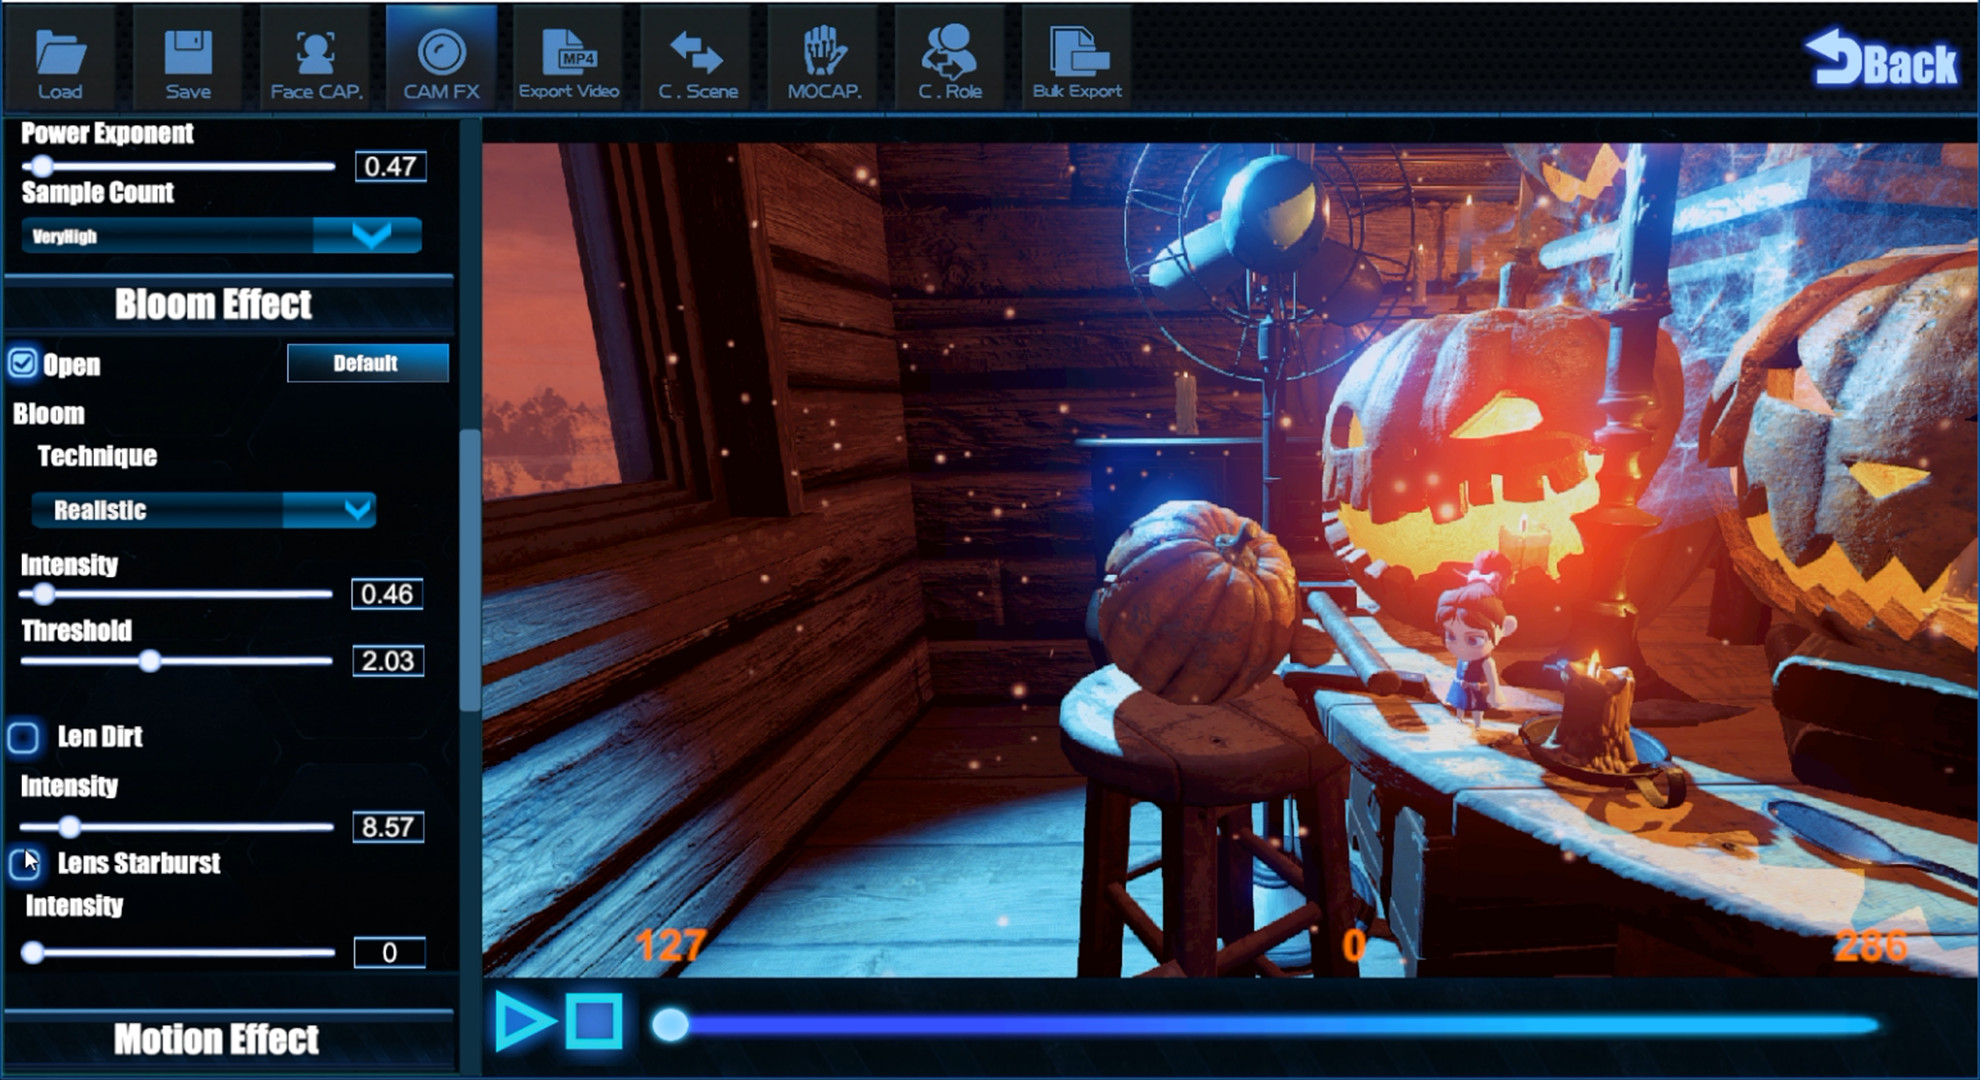The width and height of the screenshot is (1980, 1080).
Task: Collapse the Motion Effect section
Action: click(218, 1038)
